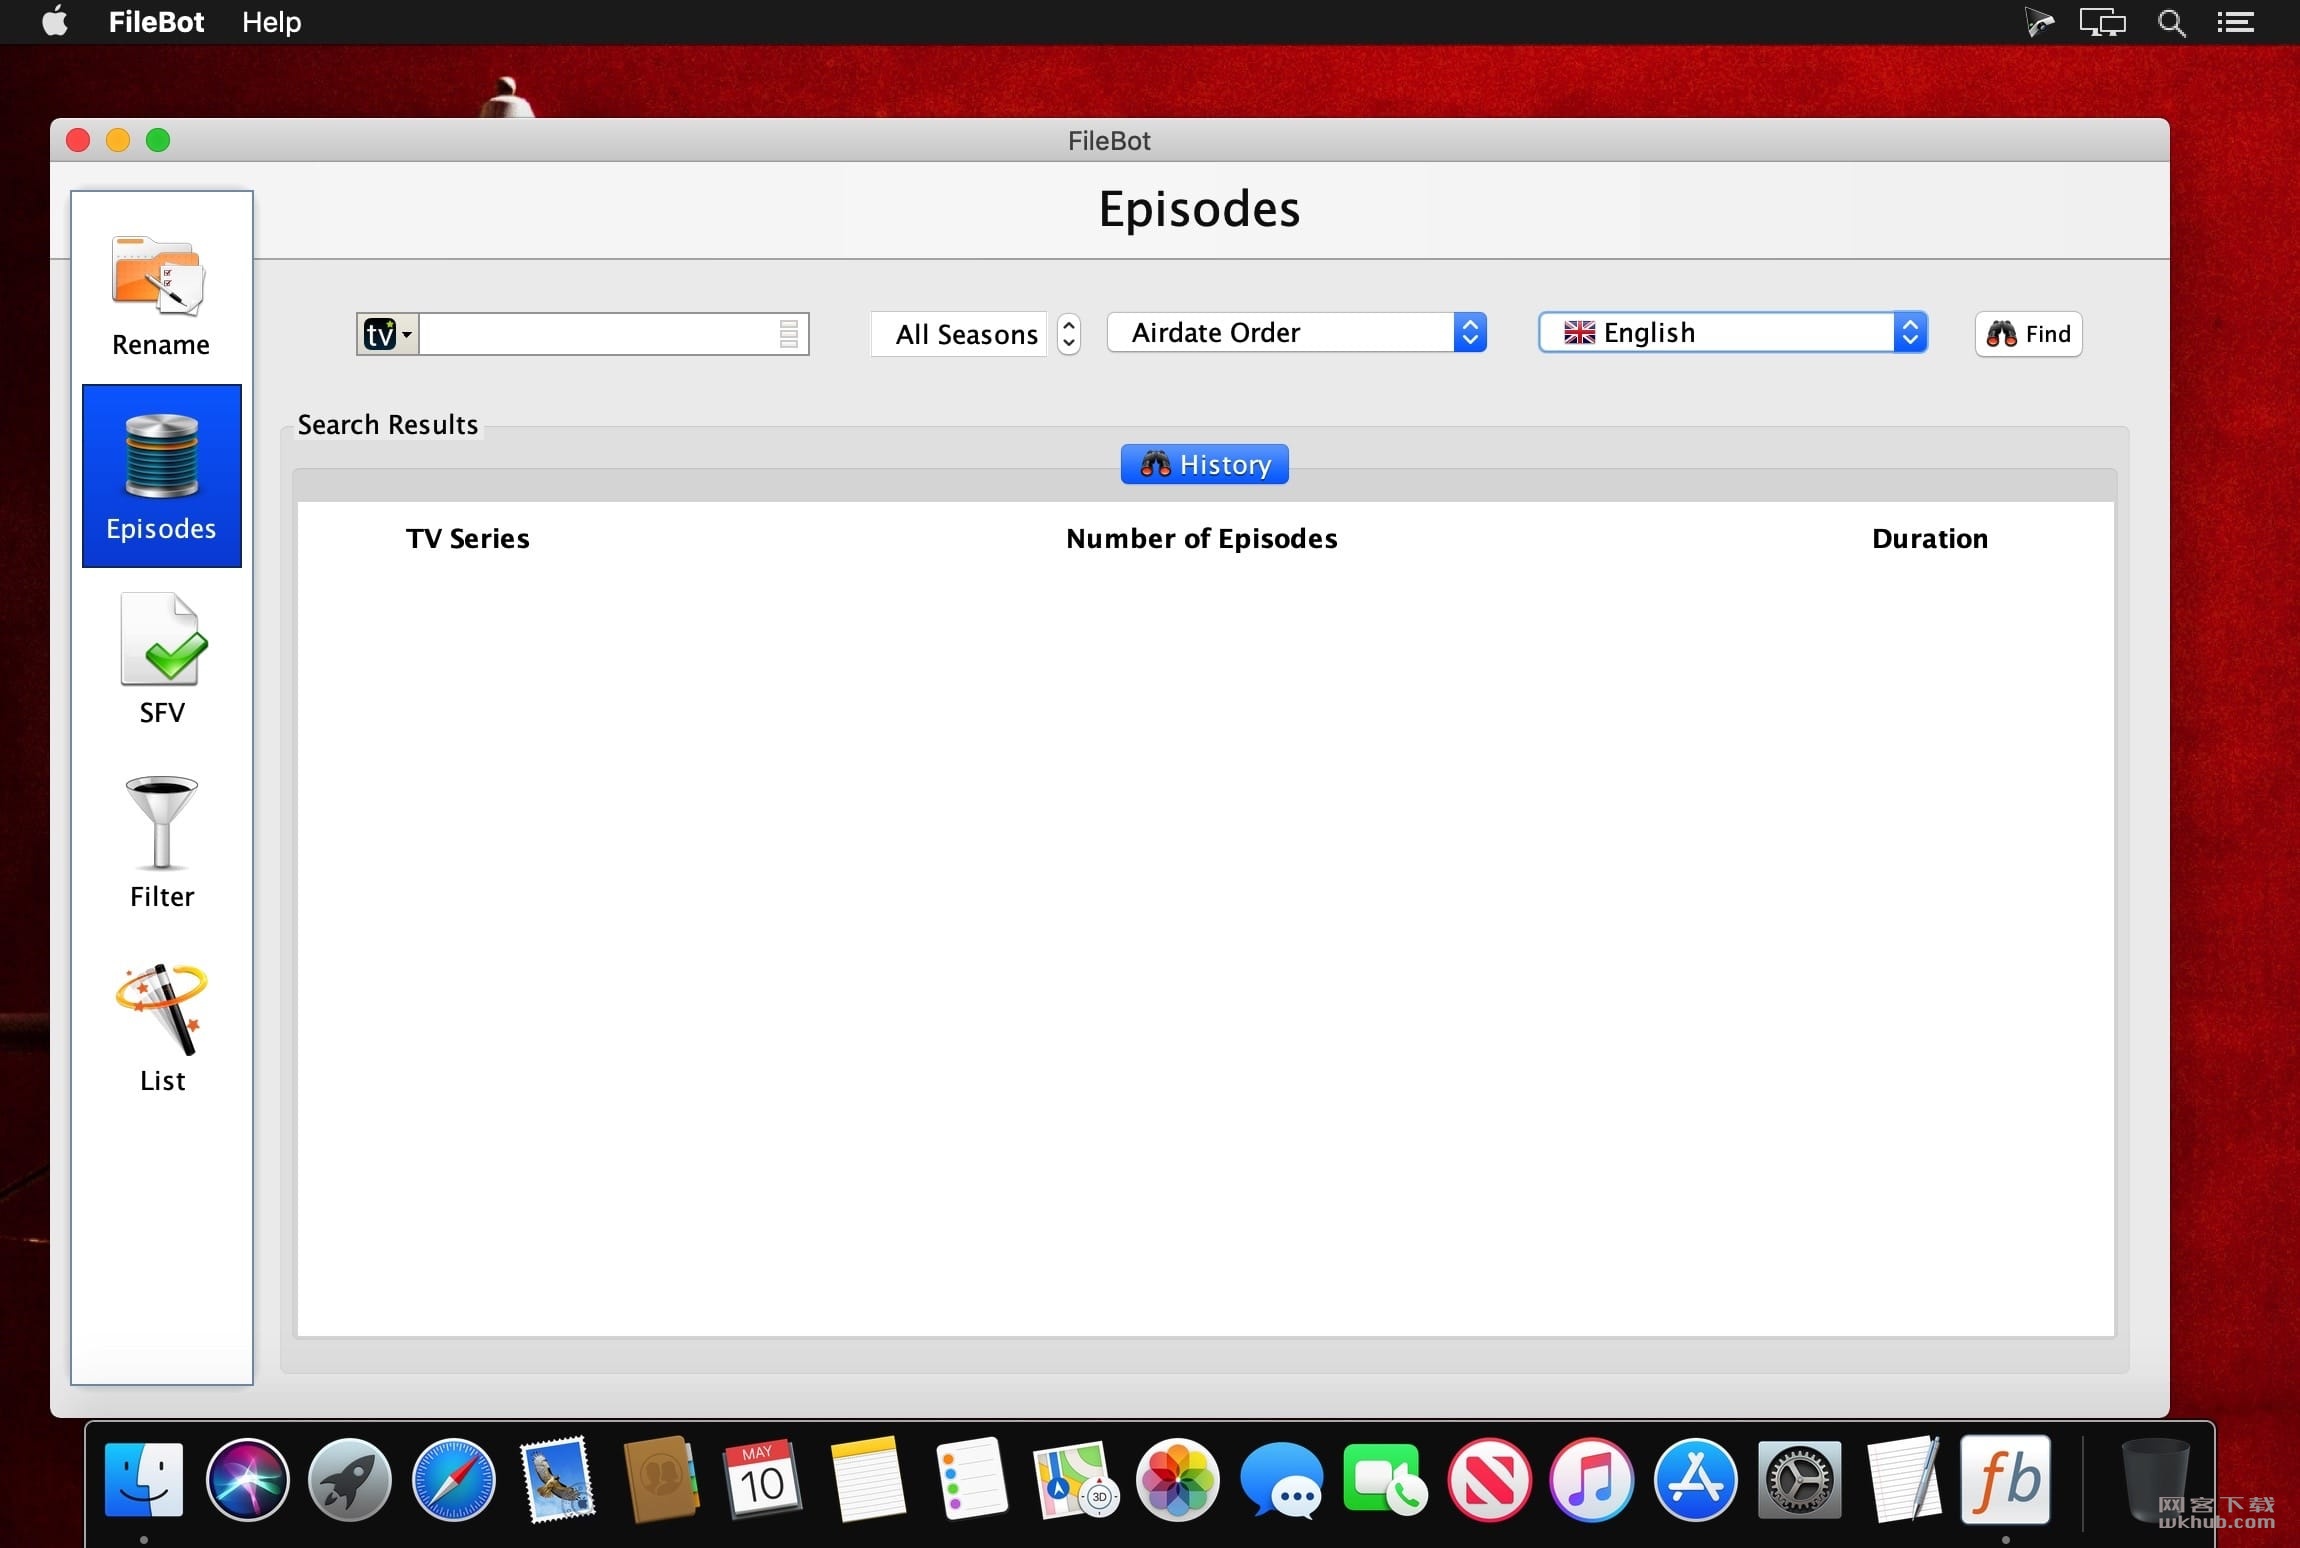Click the Duration column header
This screenshot has width=2300, height=1548.
click(x=1930, y=538)
